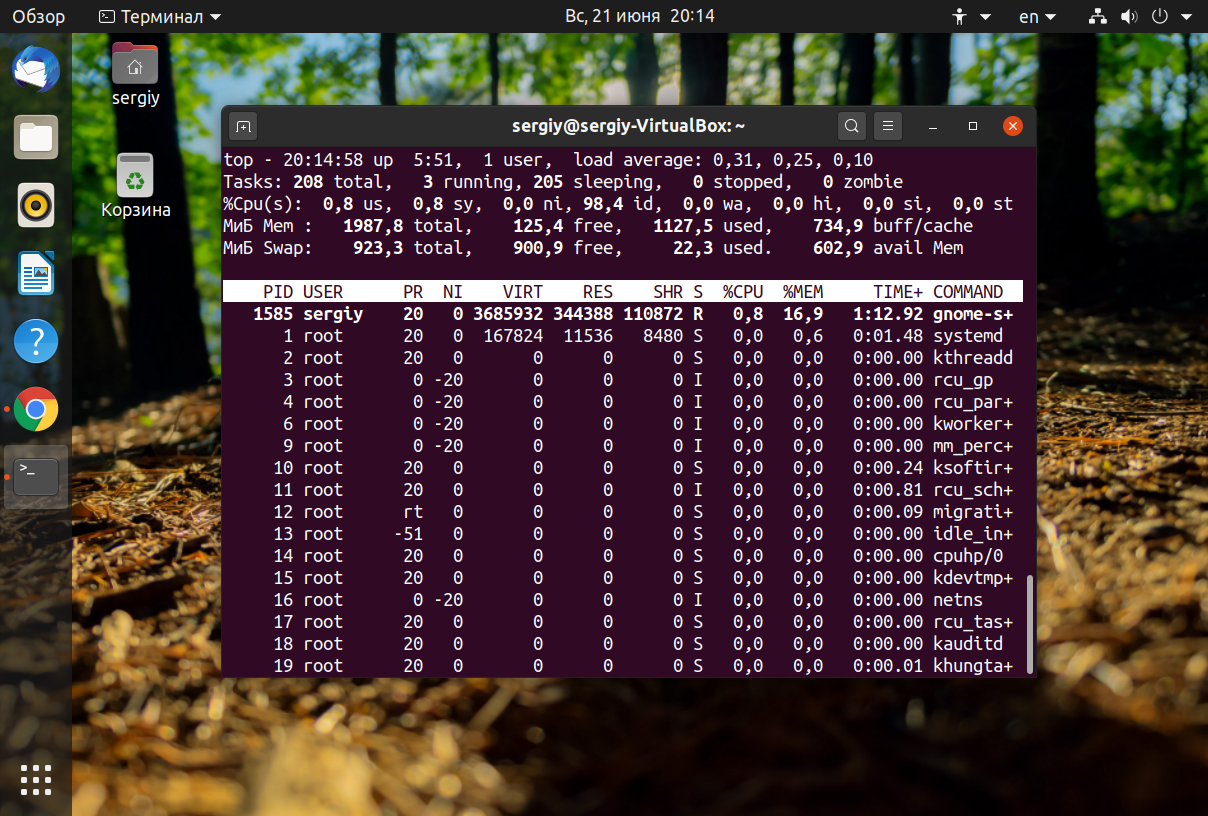Screen dimensions: 1208x816
Task: Open Thunderbird mail from the dock
Action: [36, 70]
